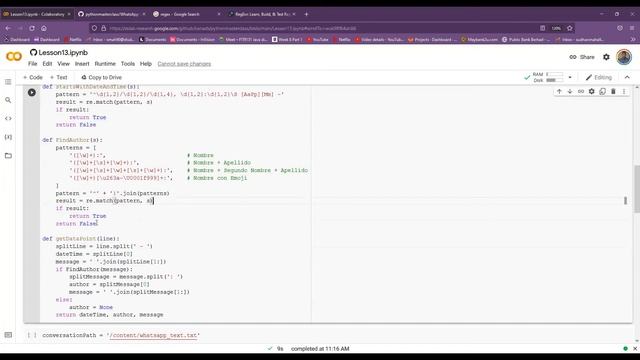Collapse the header with chevron up

(x=627, y=77)
